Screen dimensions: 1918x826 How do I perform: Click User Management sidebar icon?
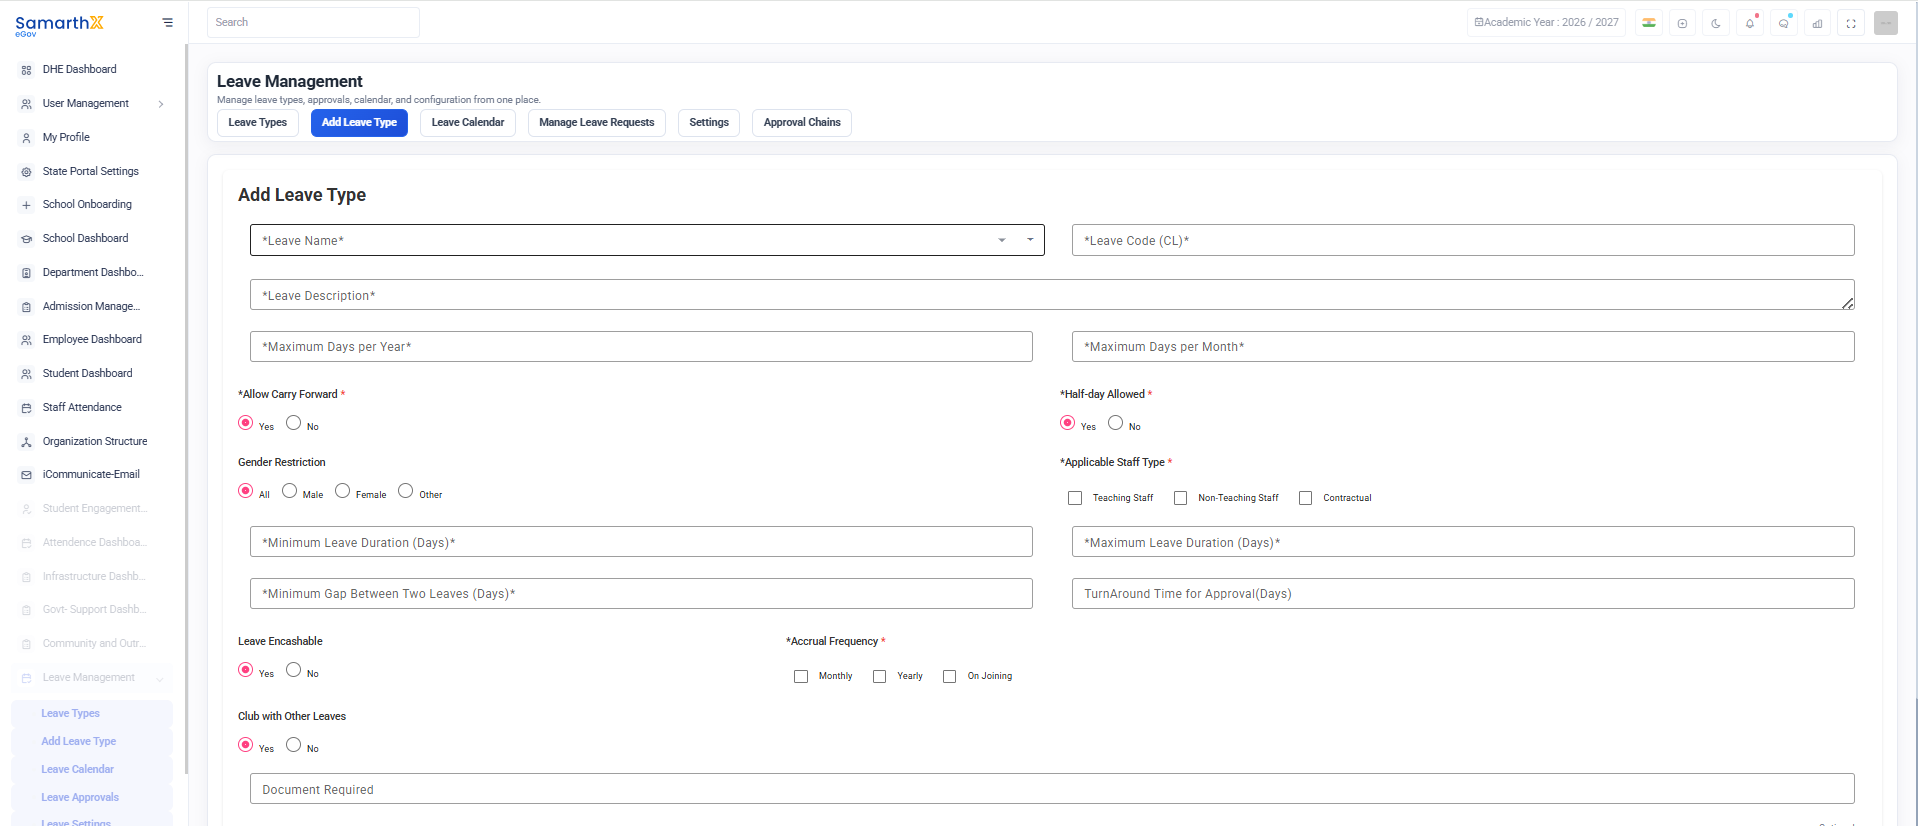pos(27,104)
